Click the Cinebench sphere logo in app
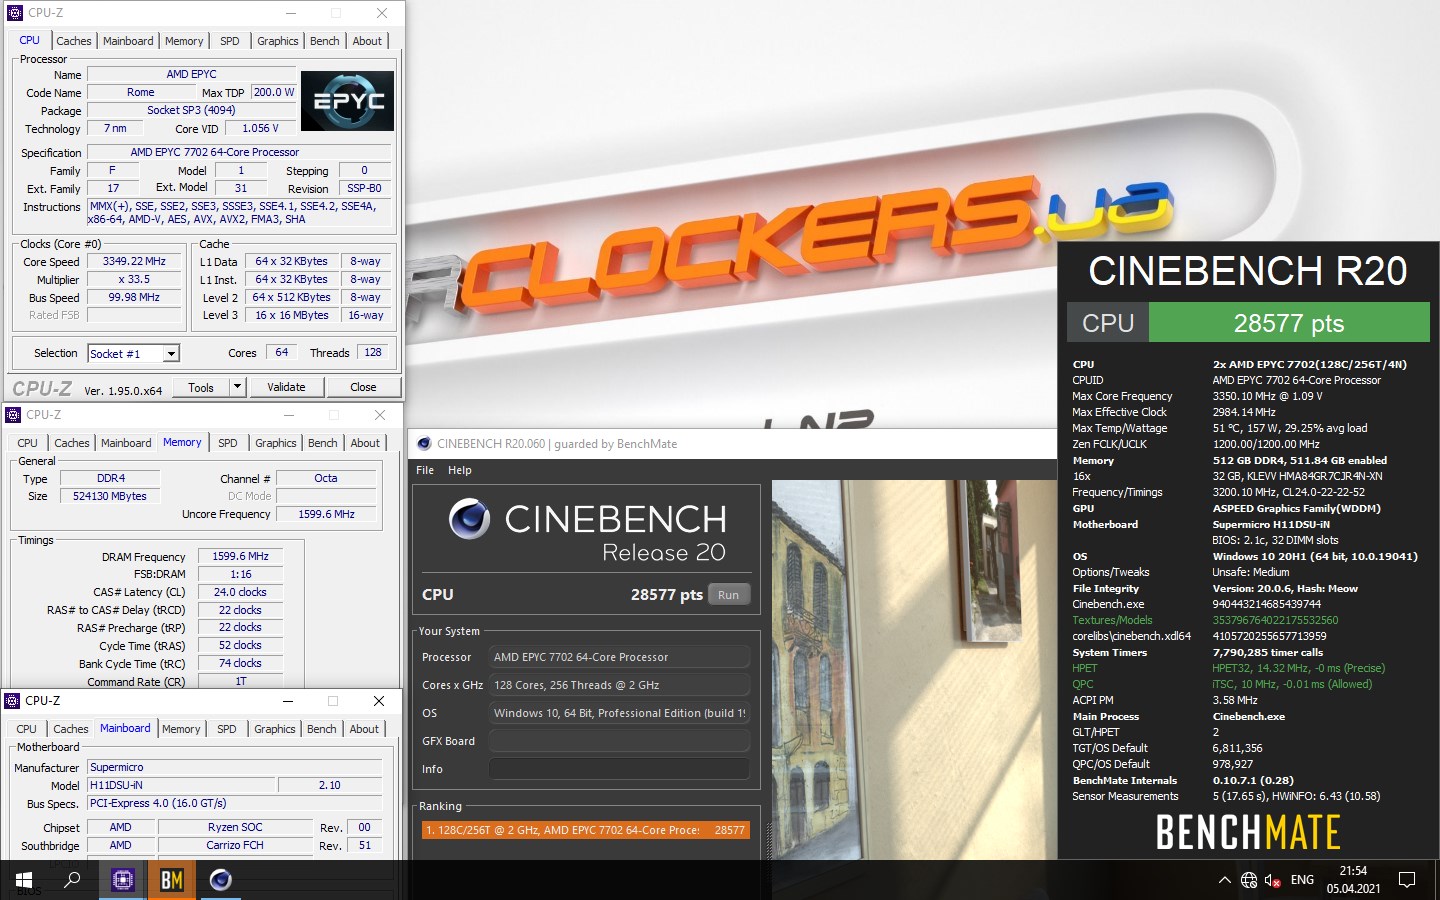This screenshot has height=900, width=1440. click(x=470, y=519)
